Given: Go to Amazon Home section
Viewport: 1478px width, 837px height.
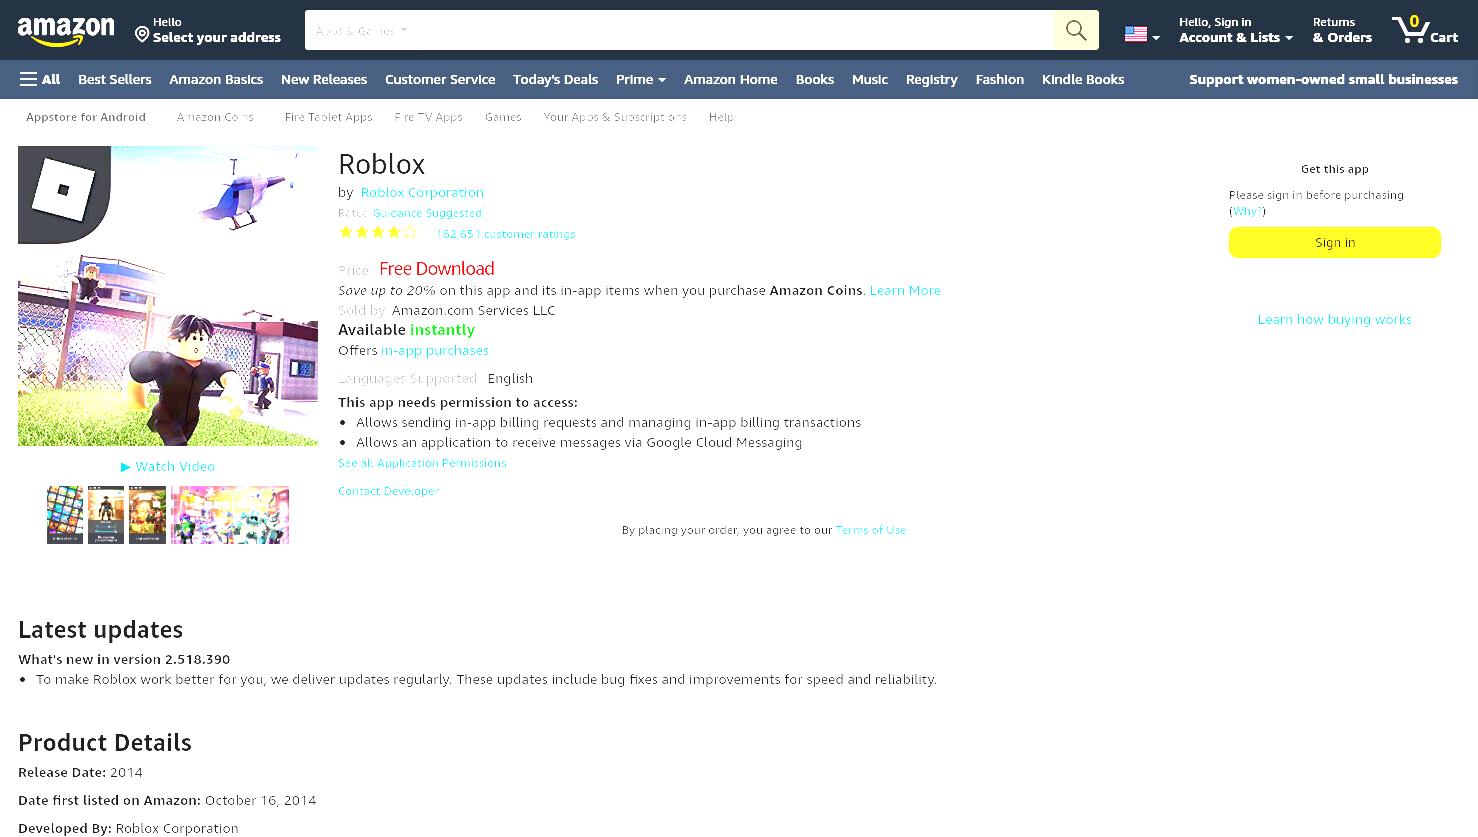Looking at the screenshot, I should click(731, 79).
